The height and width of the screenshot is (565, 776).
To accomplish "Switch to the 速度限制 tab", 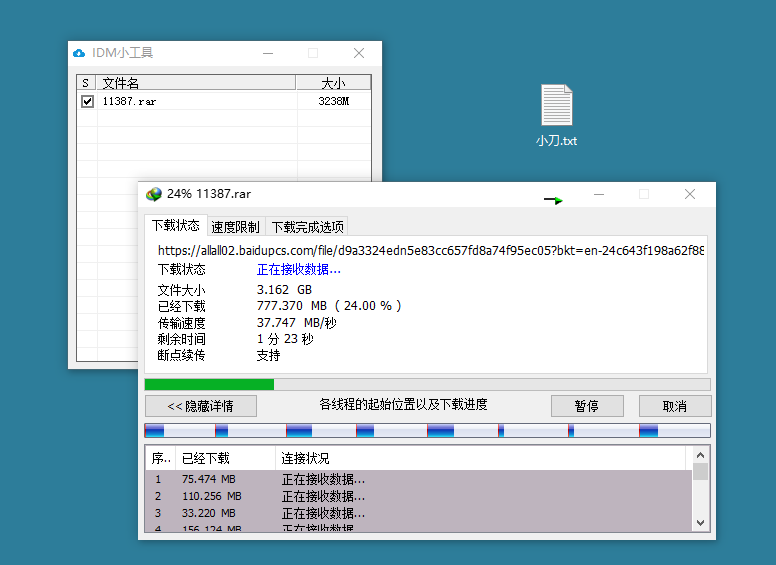I will click(235, 227).
